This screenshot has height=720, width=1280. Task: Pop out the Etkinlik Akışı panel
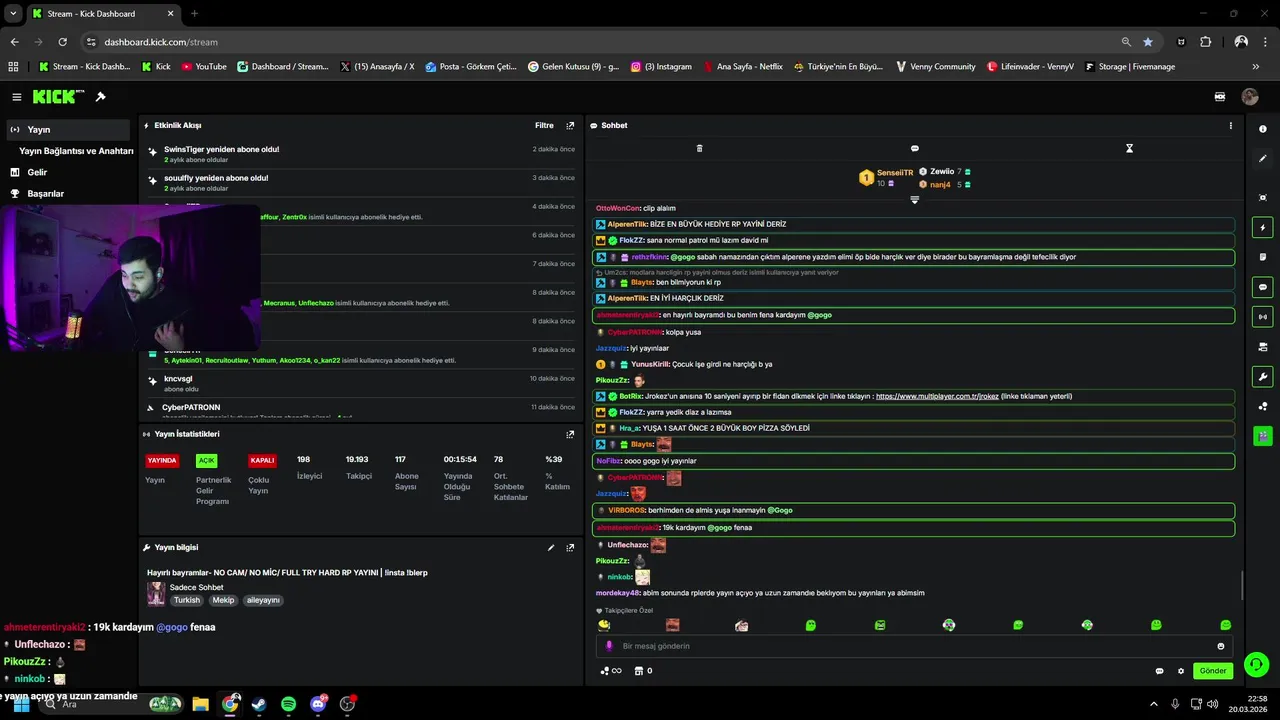point(570,126)
